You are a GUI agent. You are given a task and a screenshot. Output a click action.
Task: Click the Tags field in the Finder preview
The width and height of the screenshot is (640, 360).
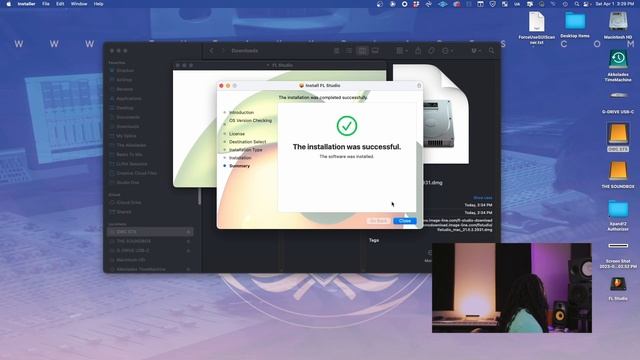click(x=374, y=240)
